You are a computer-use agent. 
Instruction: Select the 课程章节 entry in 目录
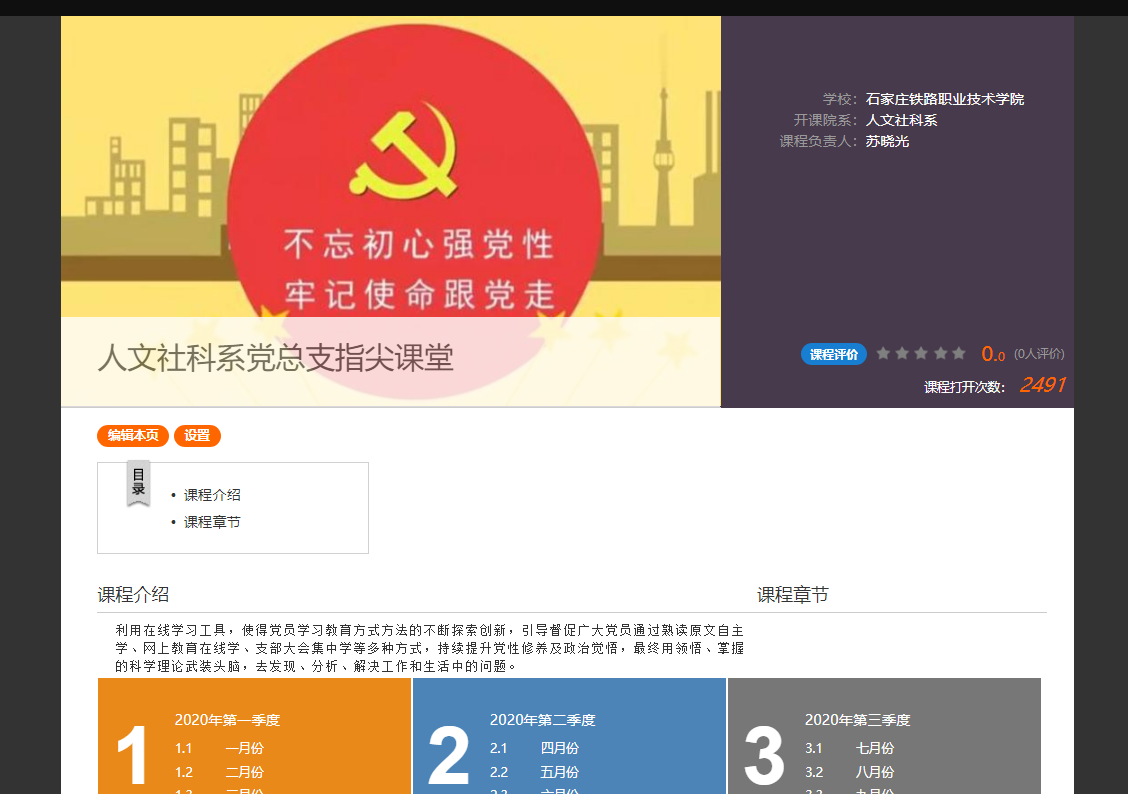point(212,522)
